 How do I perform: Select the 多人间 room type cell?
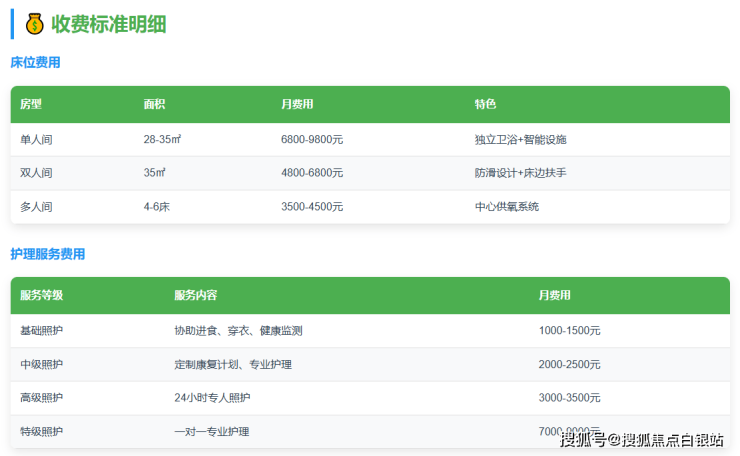coord(36,207)
